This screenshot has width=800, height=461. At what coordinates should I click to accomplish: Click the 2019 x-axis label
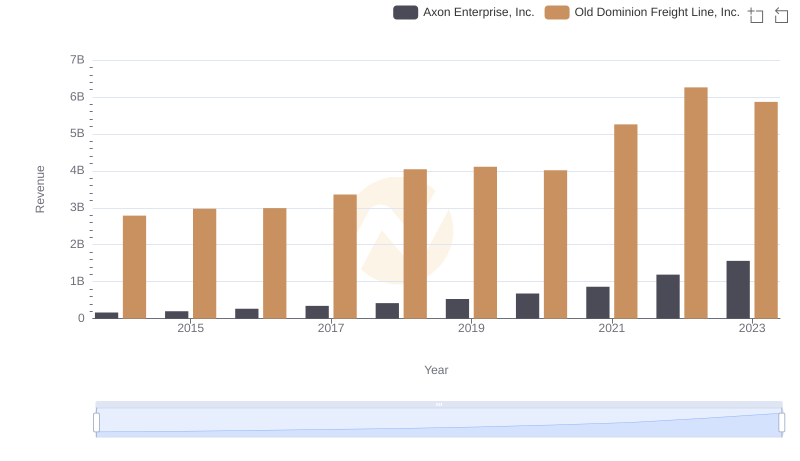pyautogui.click(x=471, y=328)
